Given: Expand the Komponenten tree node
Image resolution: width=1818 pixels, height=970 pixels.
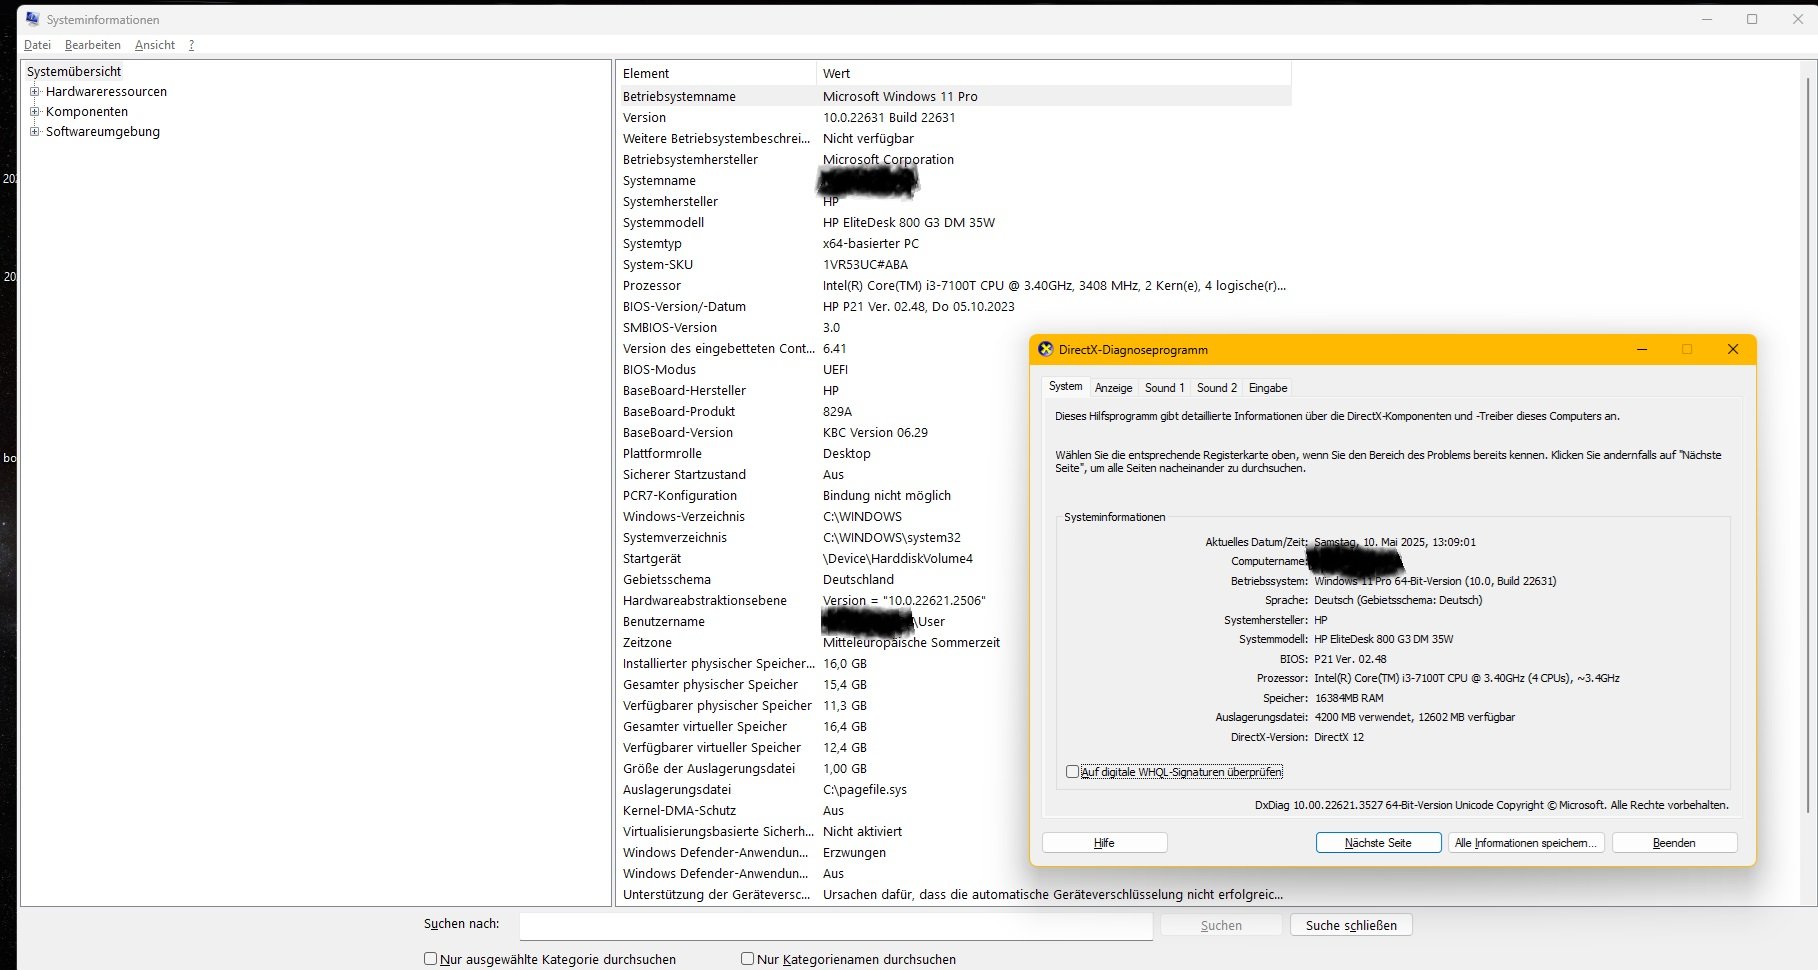Looking at the screenshot, I should (34, 111).
